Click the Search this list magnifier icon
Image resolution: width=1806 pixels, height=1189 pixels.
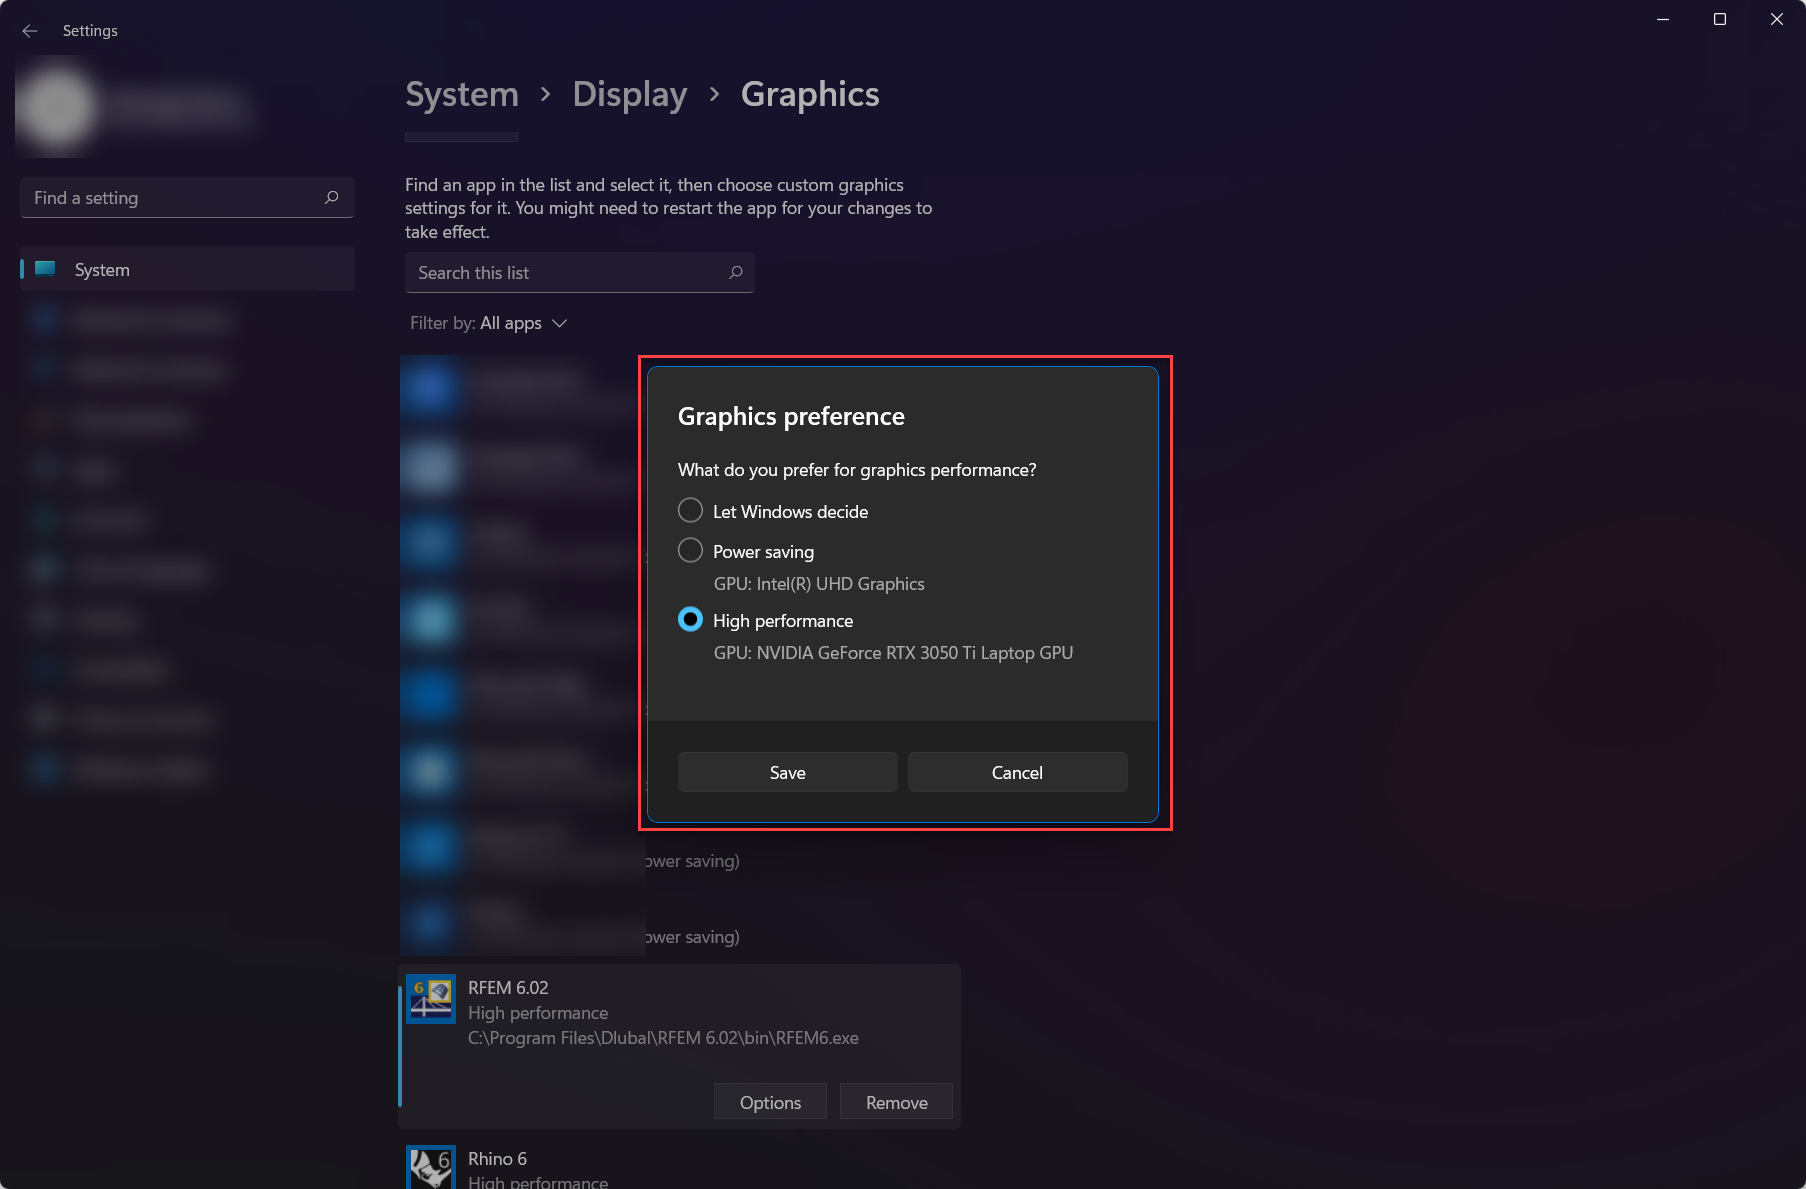click(736, 272)
